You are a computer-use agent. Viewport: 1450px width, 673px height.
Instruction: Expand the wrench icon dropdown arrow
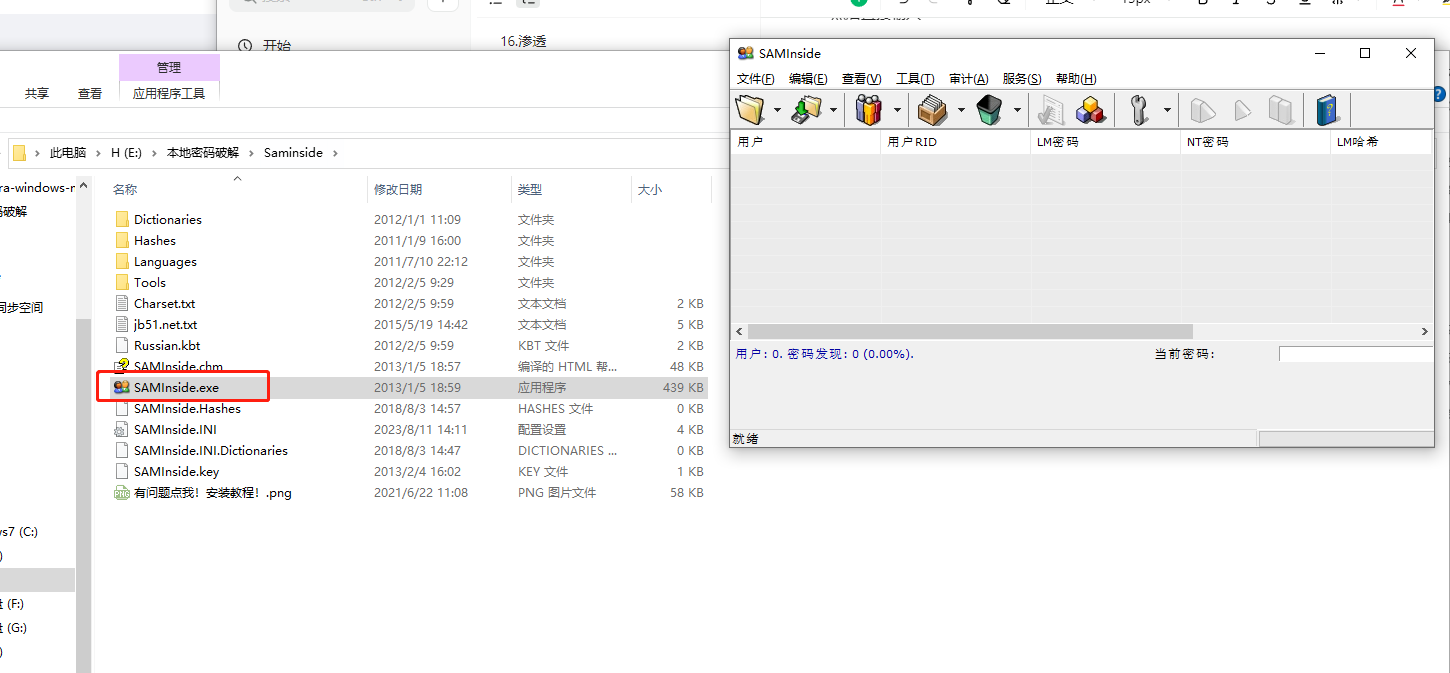click(x=1165, y=110)
